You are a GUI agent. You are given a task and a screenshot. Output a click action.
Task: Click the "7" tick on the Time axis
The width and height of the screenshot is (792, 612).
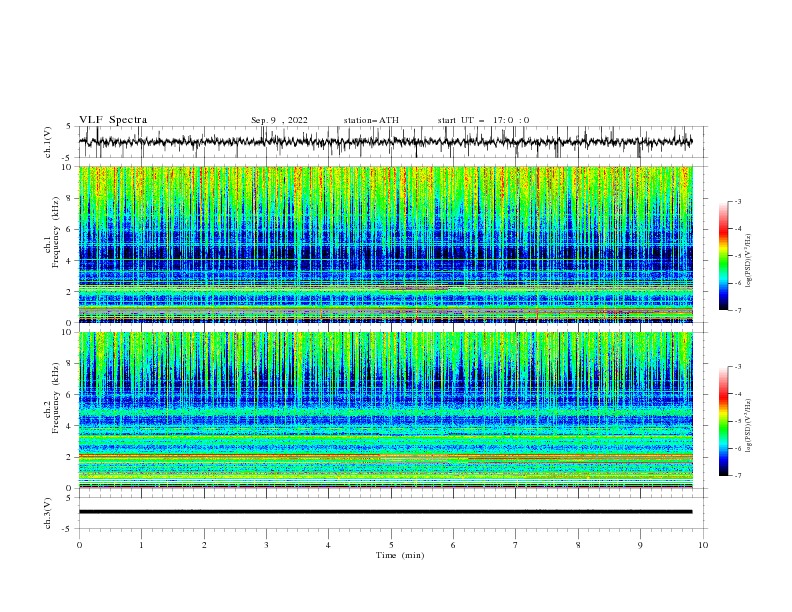516,545
